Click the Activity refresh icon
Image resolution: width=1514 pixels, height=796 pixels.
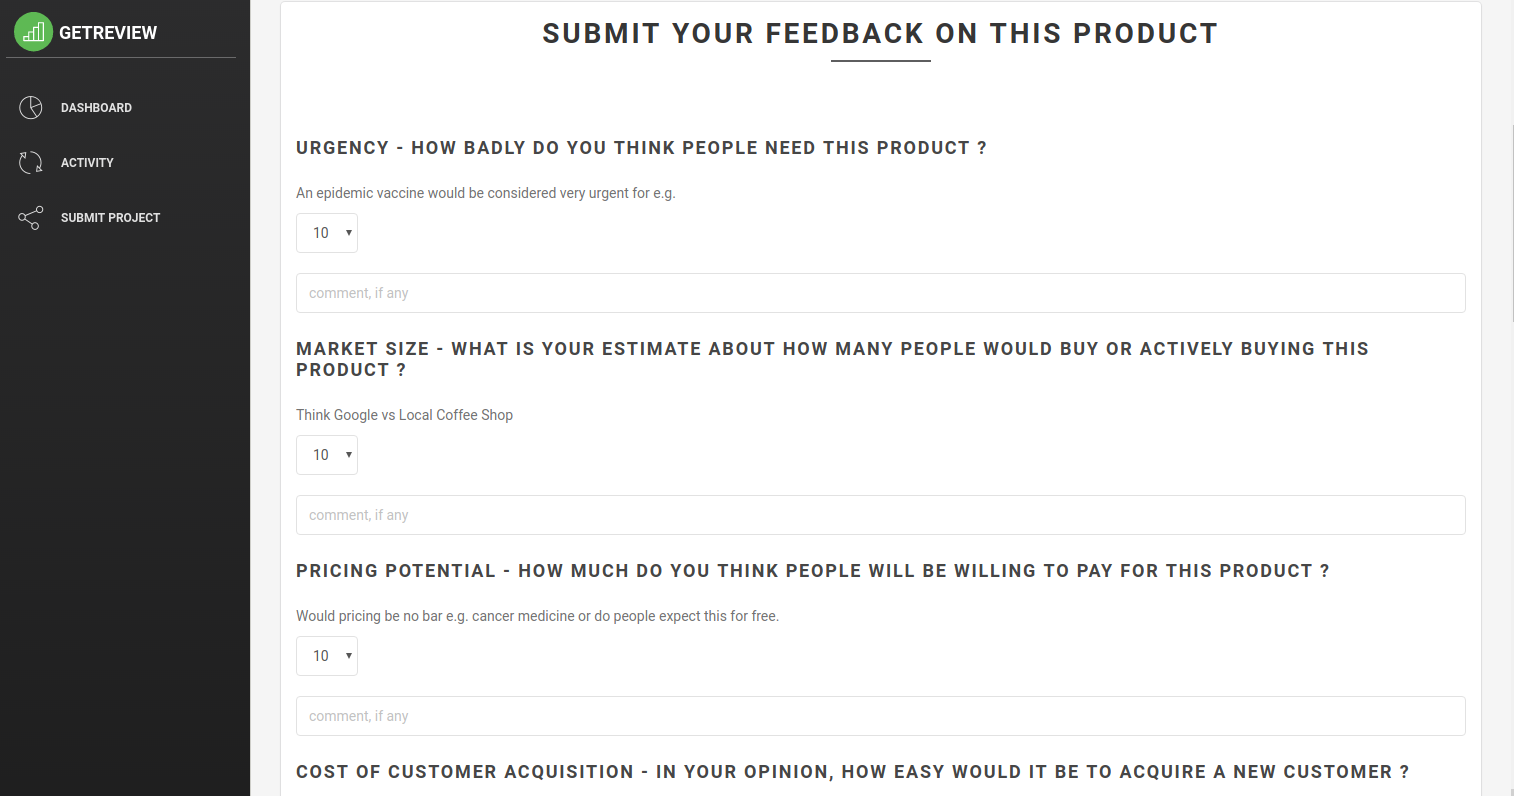pyautogui.click(x=30, y=162)
